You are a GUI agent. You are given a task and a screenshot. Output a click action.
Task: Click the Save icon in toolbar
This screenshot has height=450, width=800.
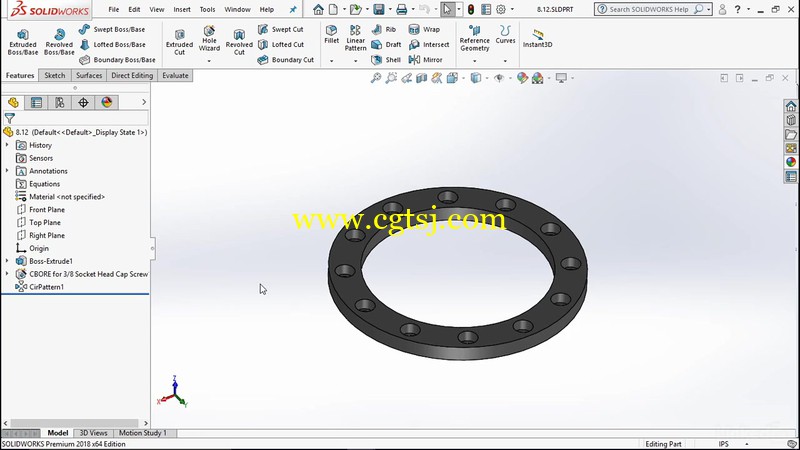point(379,9)
